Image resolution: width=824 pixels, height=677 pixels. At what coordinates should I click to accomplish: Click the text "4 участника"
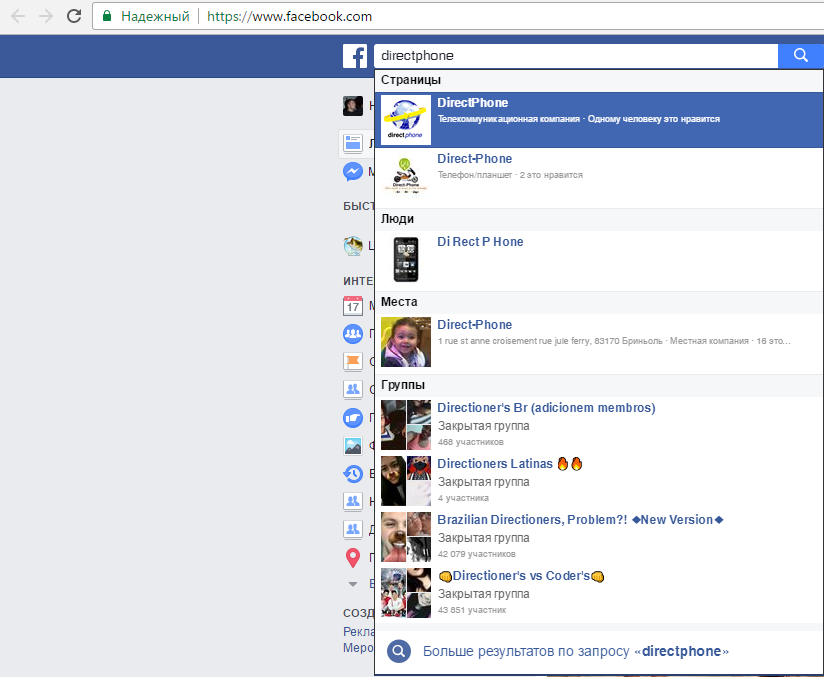pyautogui.click(x=464, y=498)
